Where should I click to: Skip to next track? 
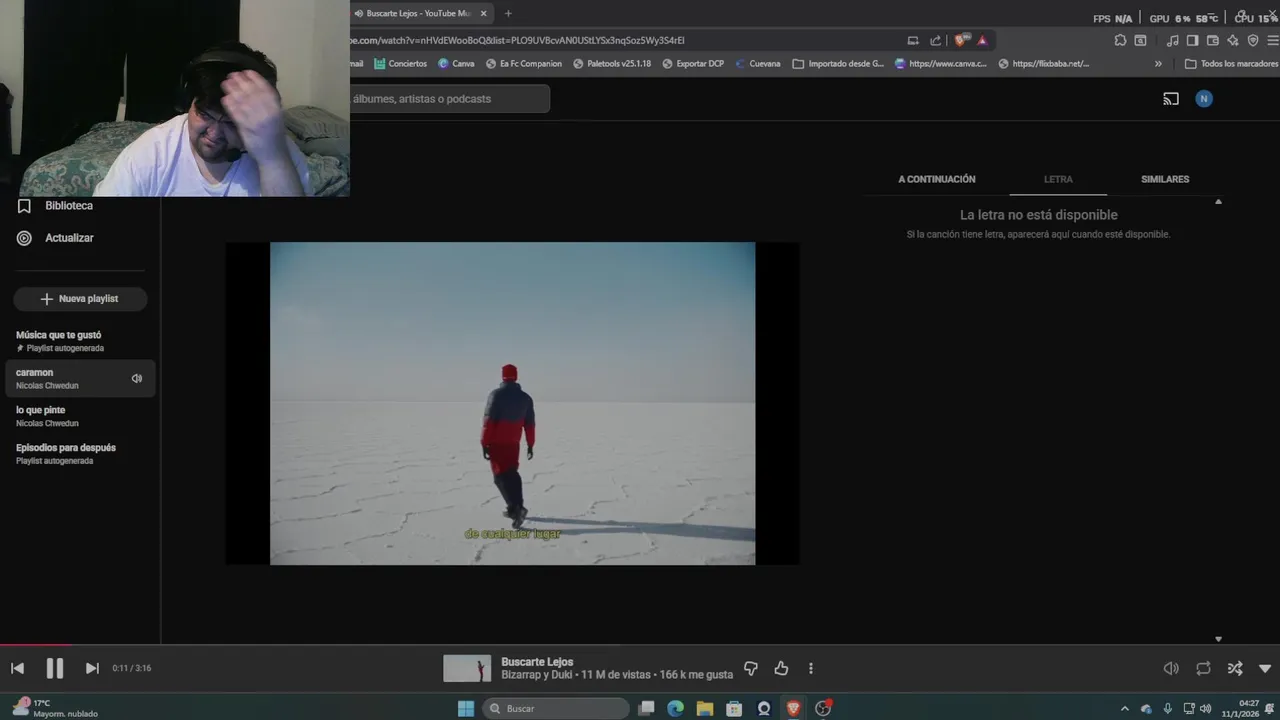tap(92, 668)
